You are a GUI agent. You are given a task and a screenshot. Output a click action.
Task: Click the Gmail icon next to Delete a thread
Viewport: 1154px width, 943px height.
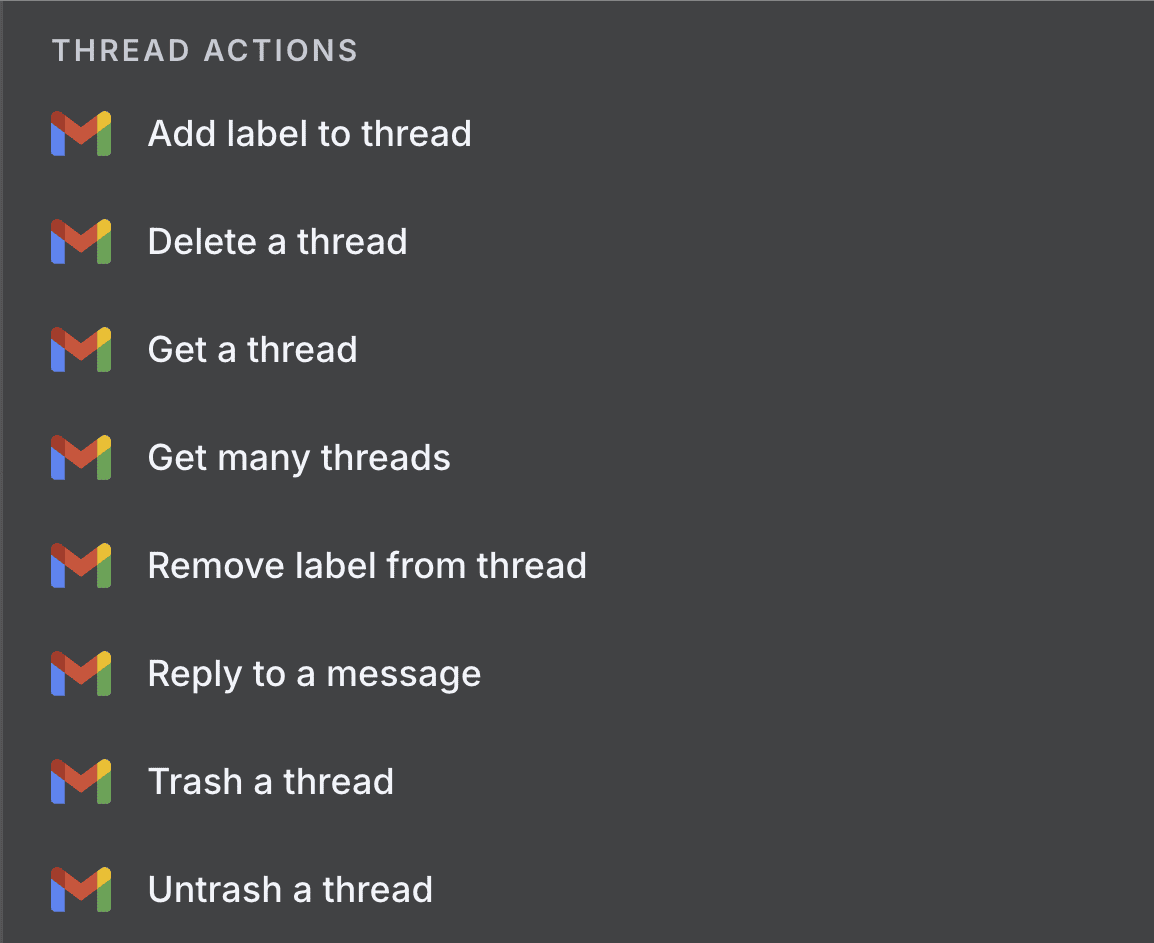click(x=81, y=241)
